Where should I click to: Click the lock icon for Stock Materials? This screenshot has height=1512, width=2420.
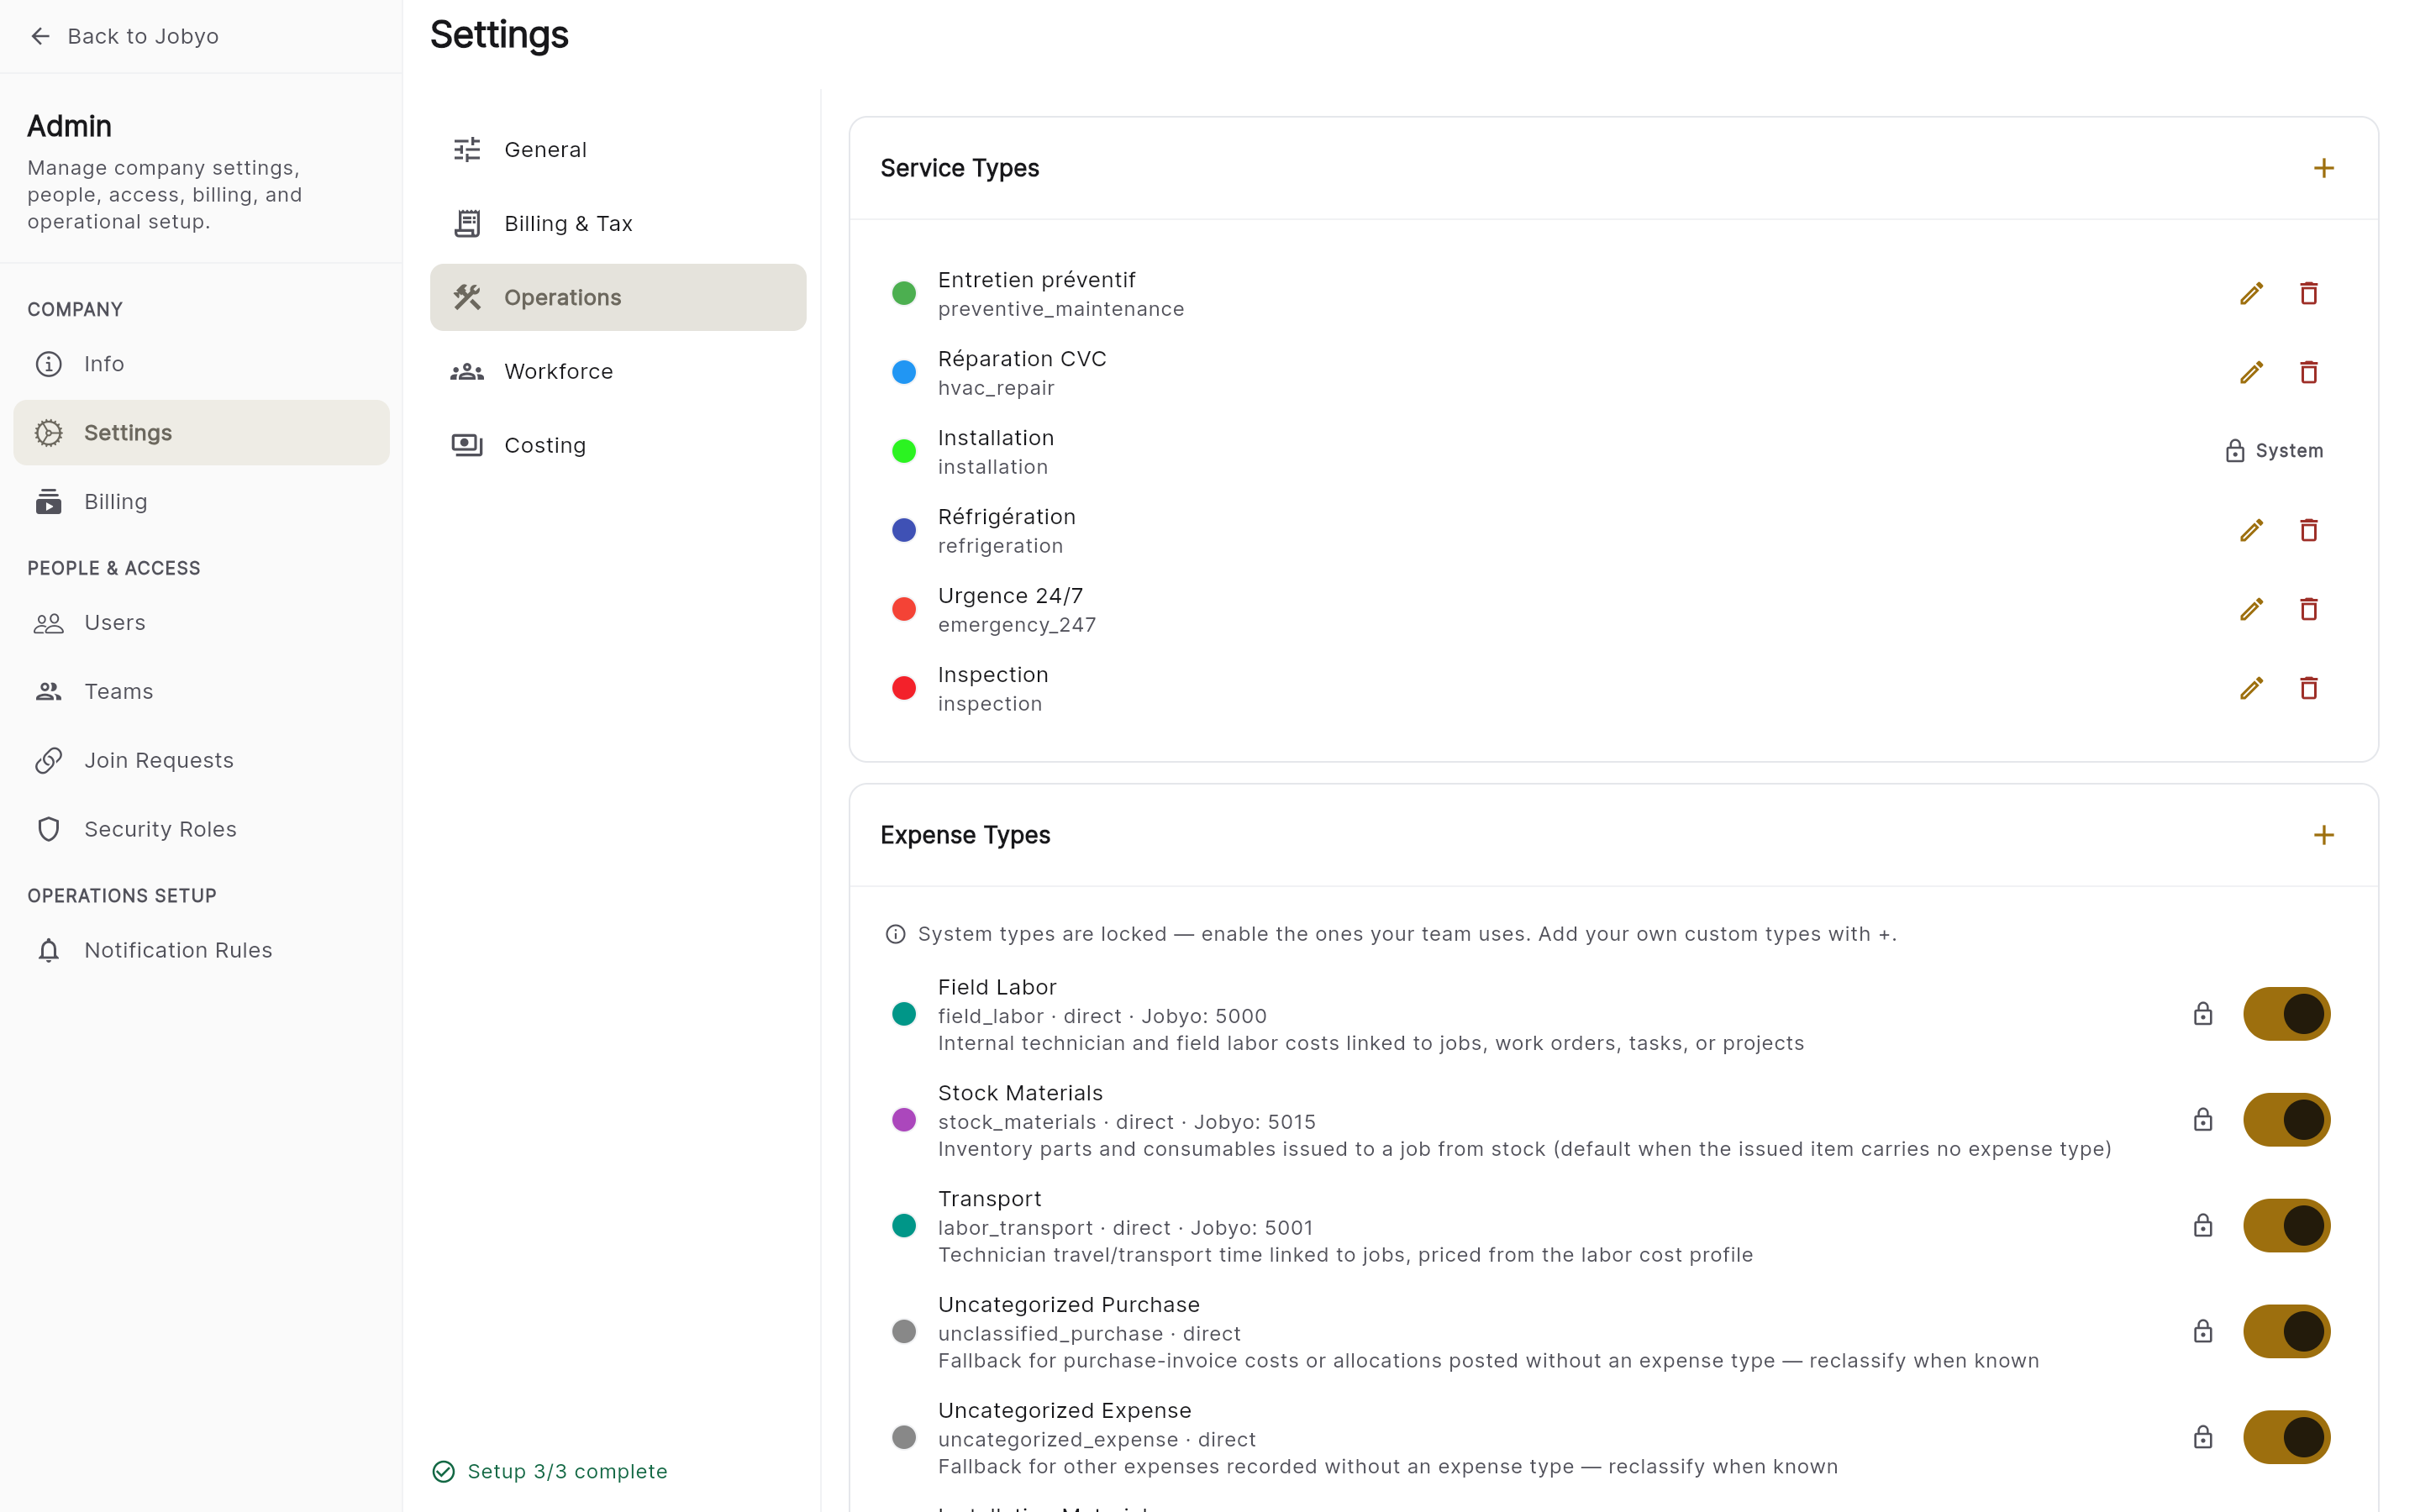coord(2202,1120)
